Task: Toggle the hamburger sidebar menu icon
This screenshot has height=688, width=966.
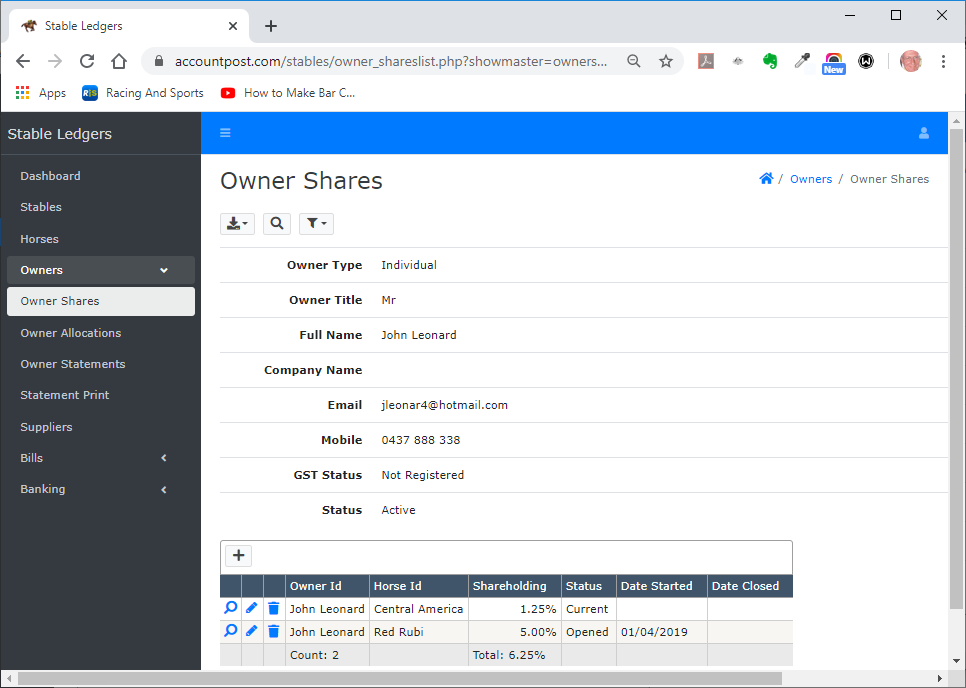Action: pyautogui.click(x=225, y=133)
